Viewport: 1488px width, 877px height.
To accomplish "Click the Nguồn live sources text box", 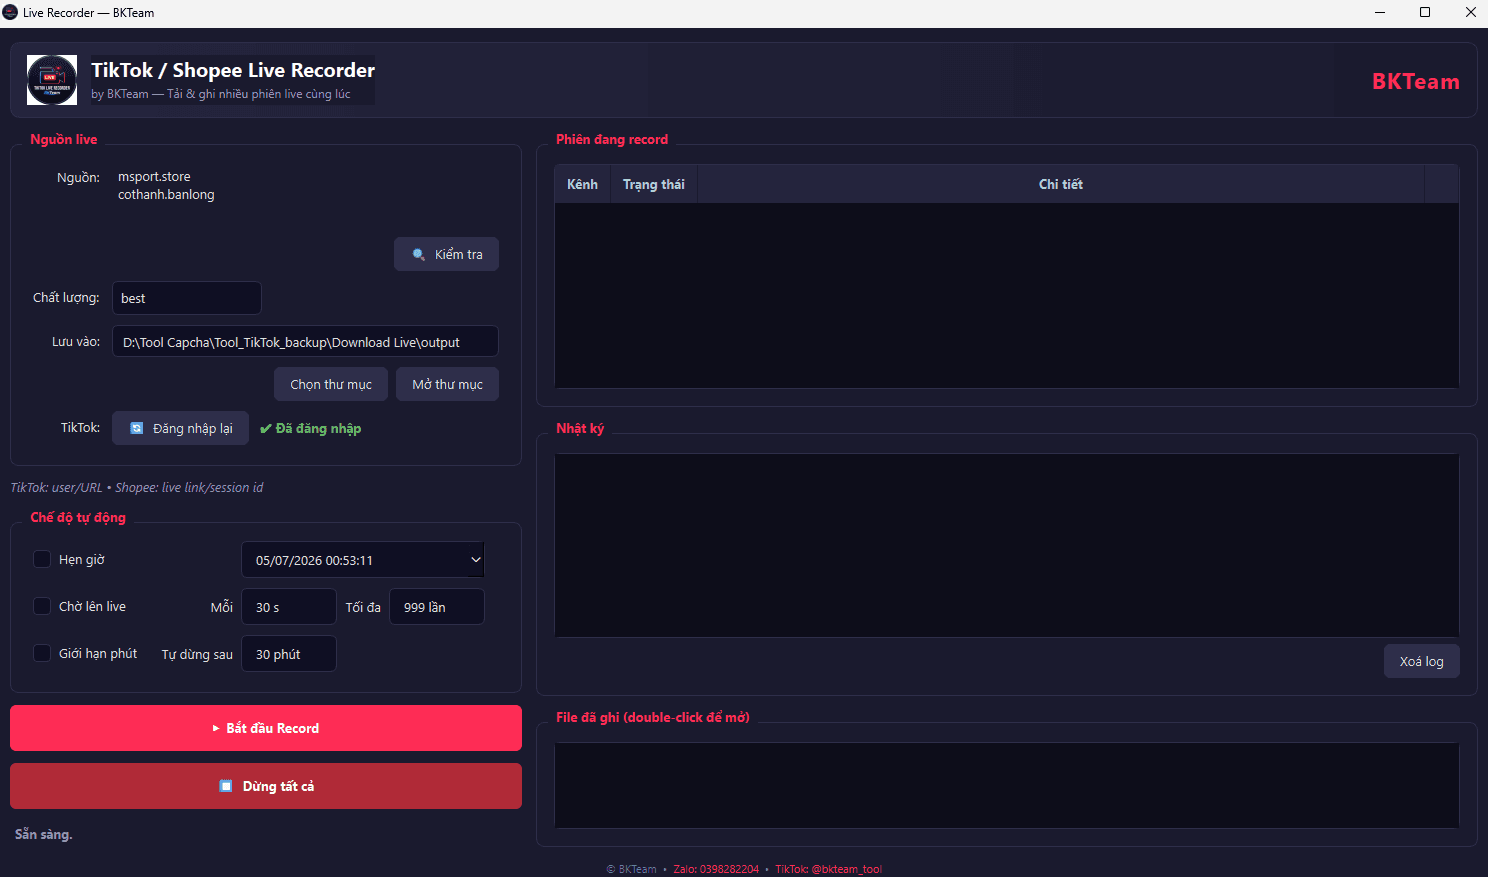I will [x=305, y=195].
